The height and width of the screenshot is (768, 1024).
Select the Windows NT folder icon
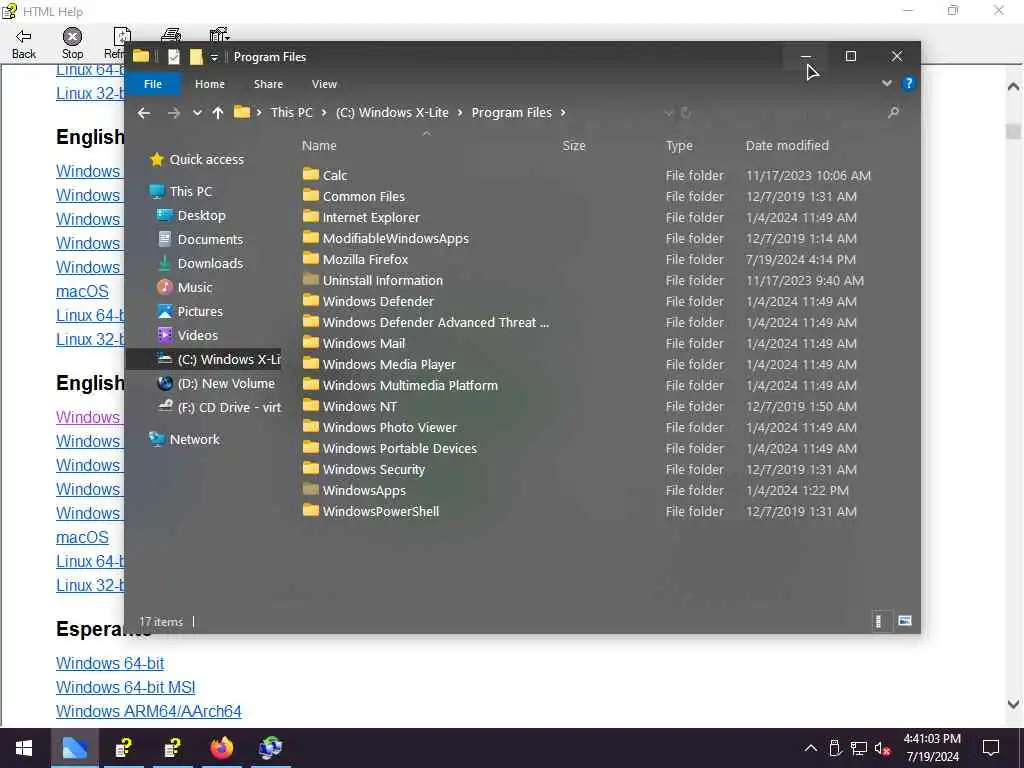[x=311, y=406]
